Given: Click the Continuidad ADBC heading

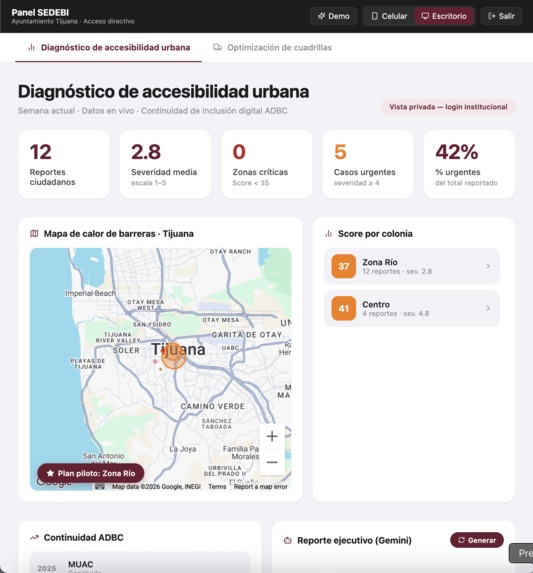Looking at the screenshot, I should click(84, 538).
